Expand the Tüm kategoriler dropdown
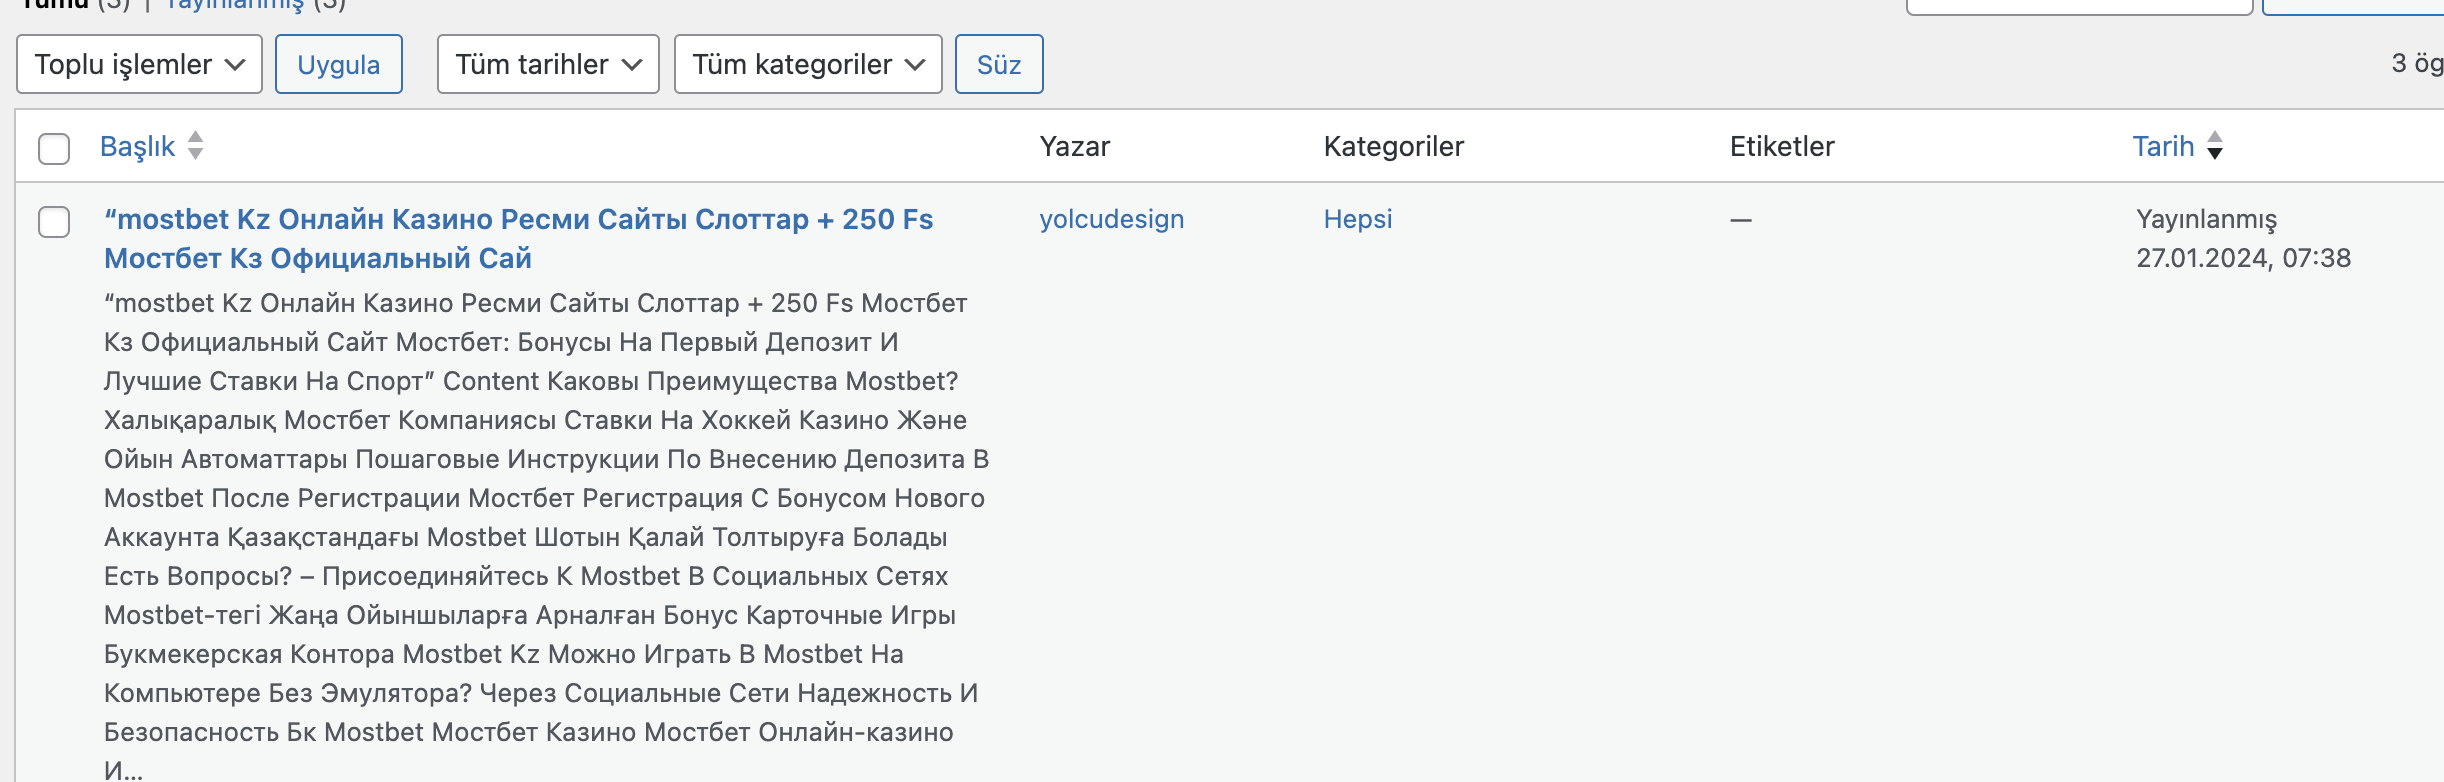The width and height of the screenshot is (2444, 782). (808, 64)
